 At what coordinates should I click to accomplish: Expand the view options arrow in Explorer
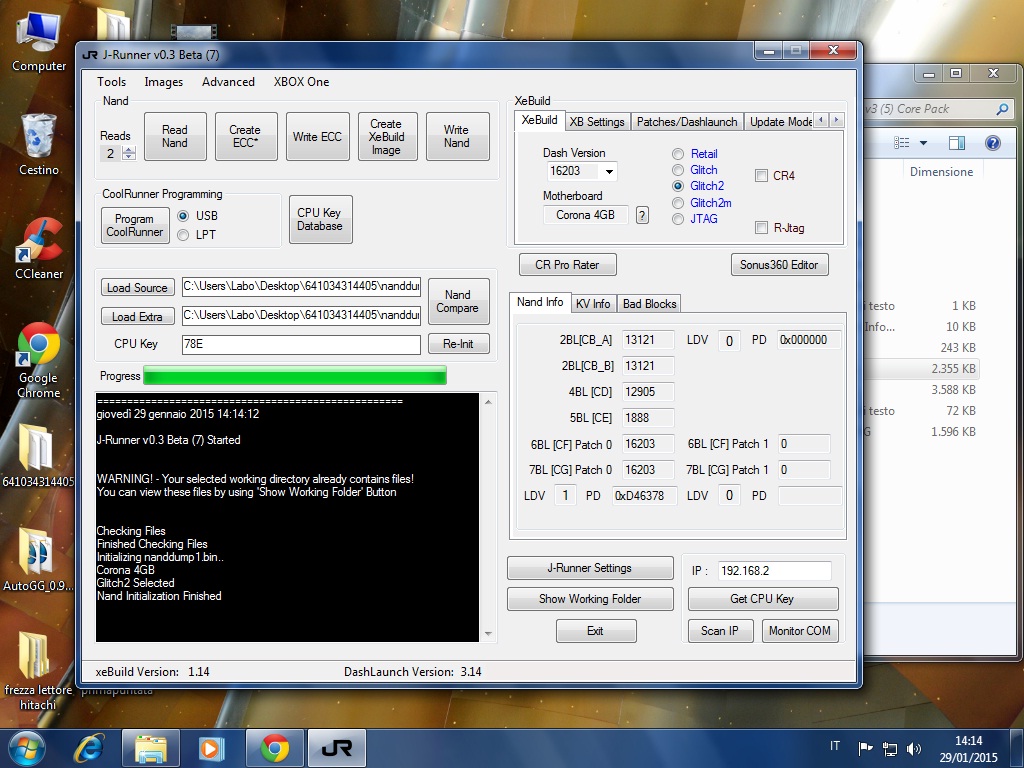(923, 142)
